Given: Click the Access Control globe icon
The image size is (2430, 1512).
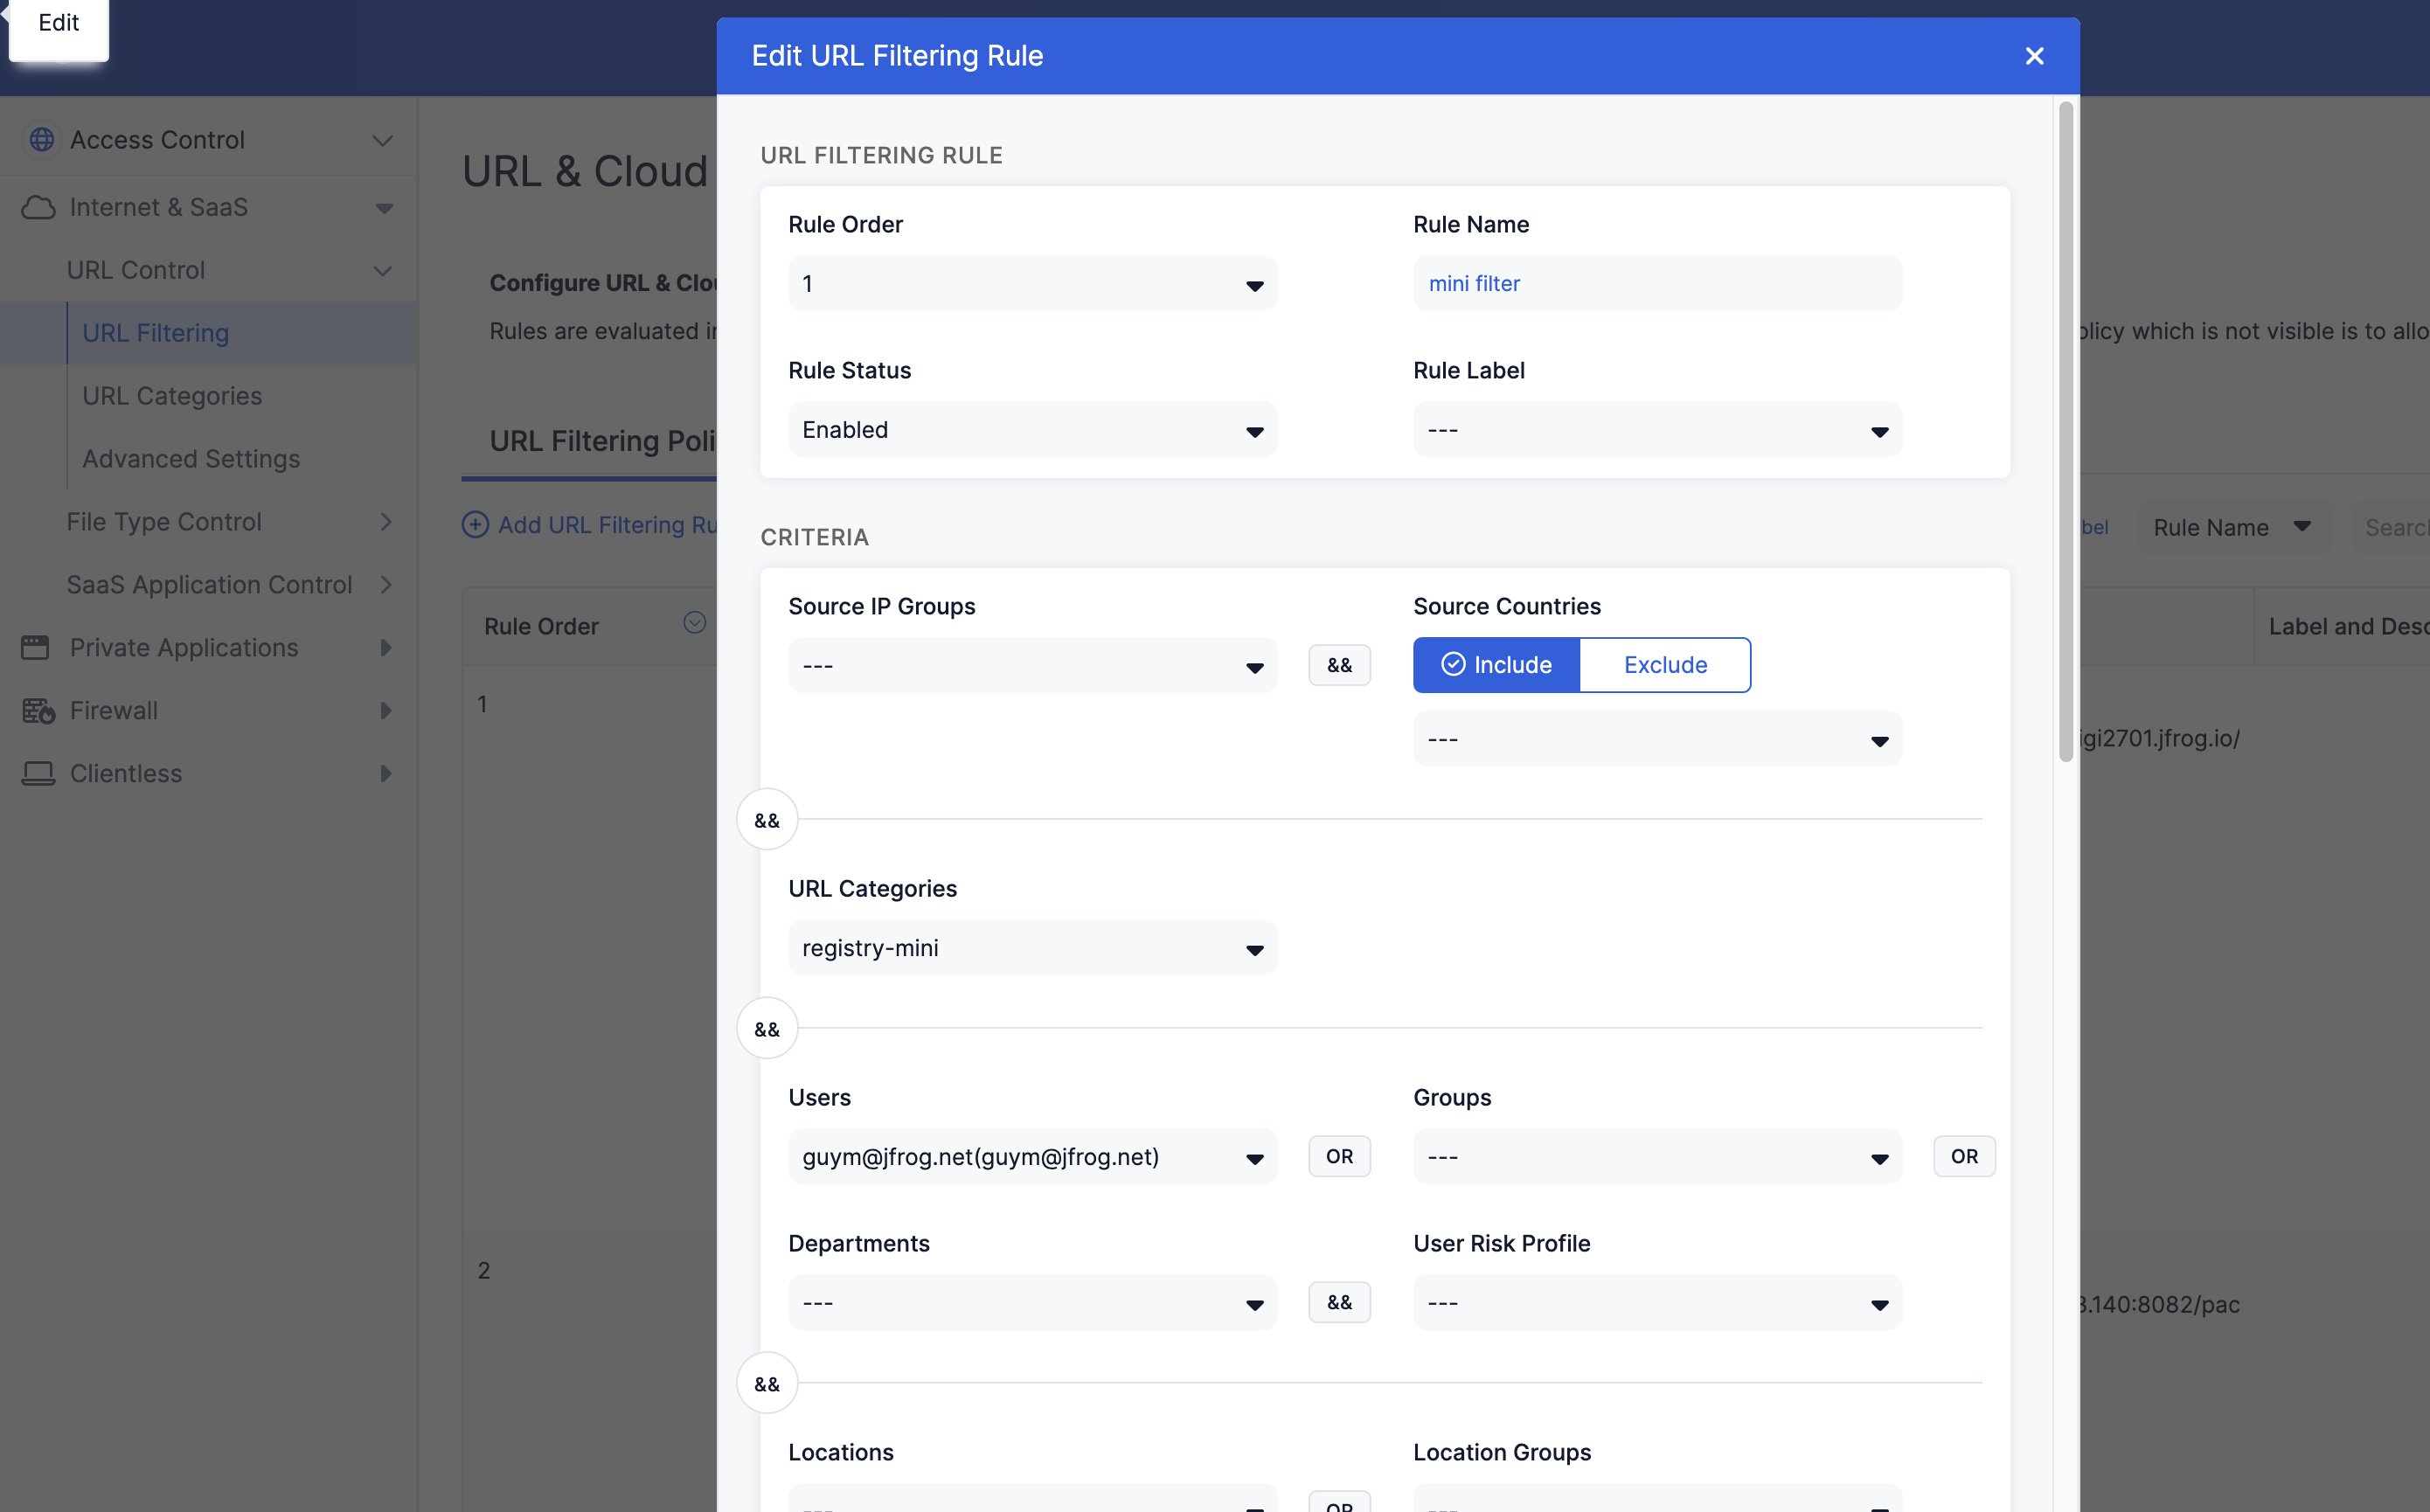Looking at the screenshot, I should pyautogui.click(x=41, y=140).
